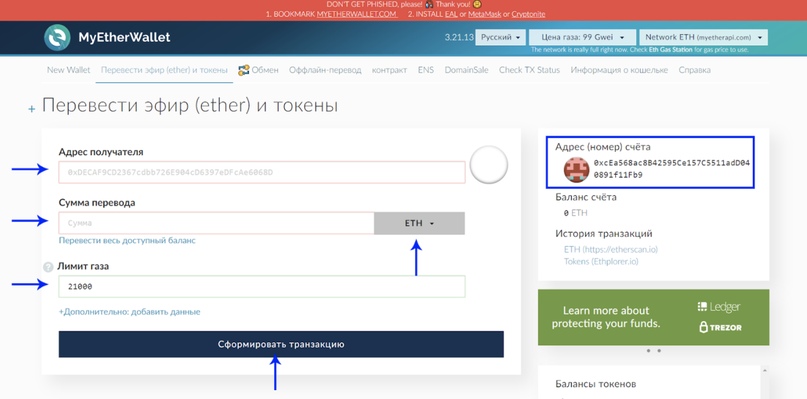Click Сформировать транзакцию button
Screen dimensions: 807x399
coord(281,344)
